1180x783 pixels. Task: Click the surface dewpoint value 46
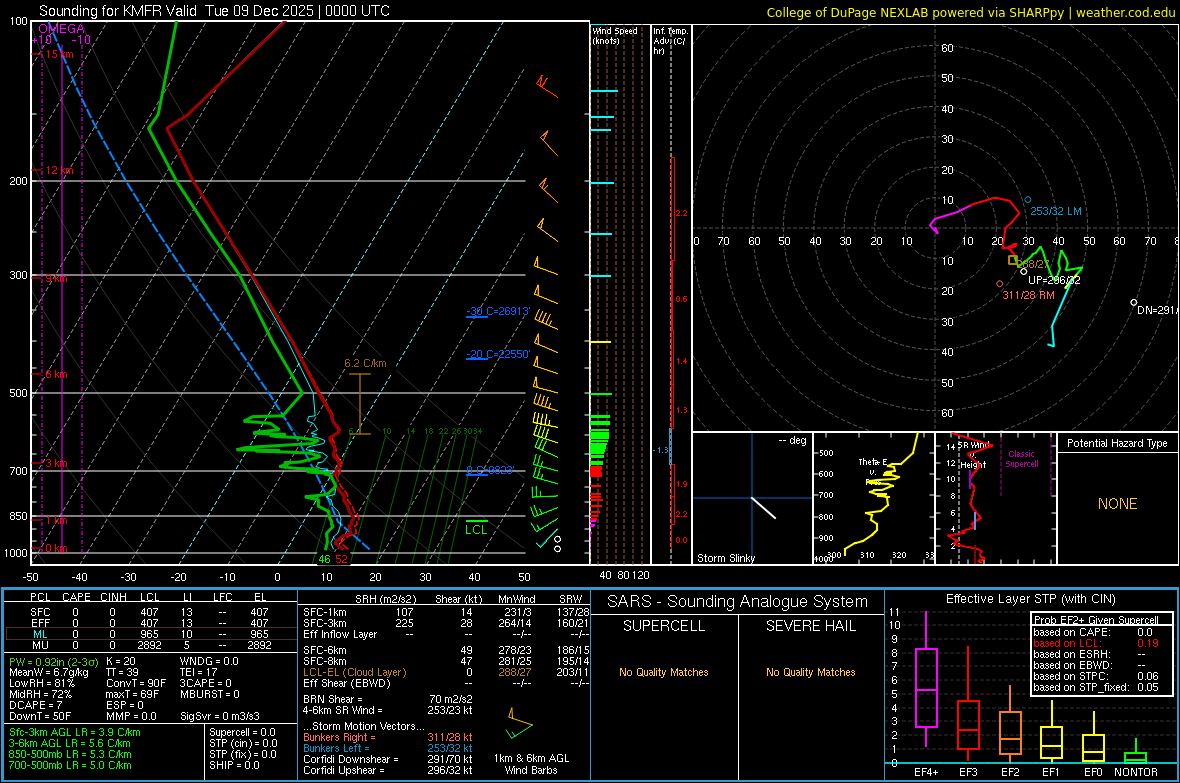(x=324, y=559)
